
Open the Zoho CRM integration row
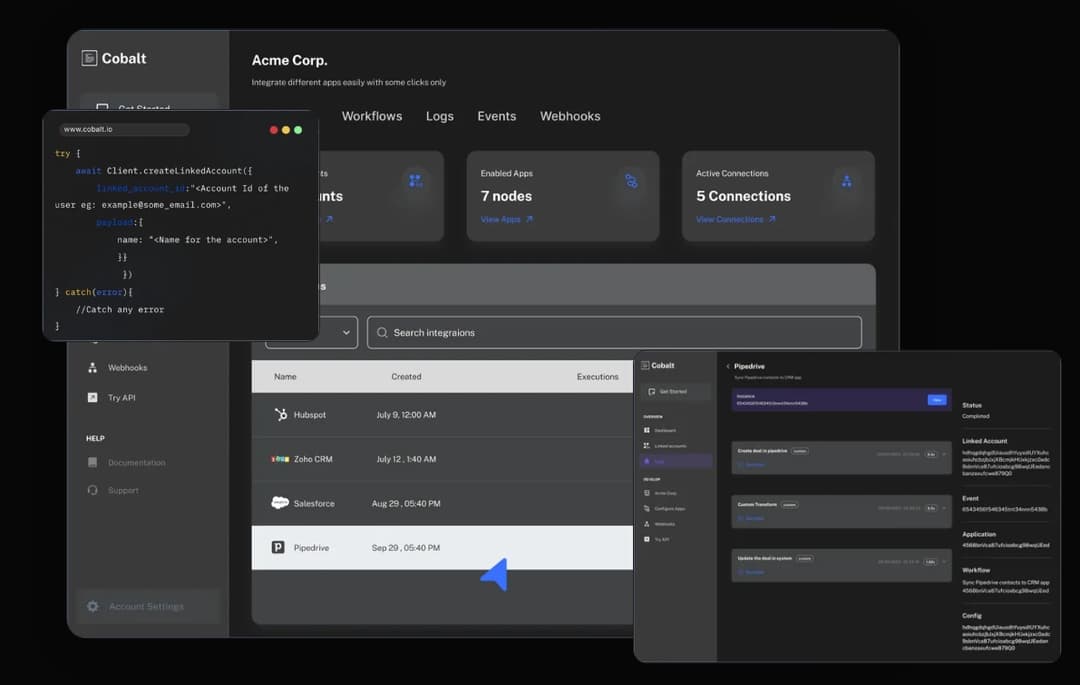[442, 459]
